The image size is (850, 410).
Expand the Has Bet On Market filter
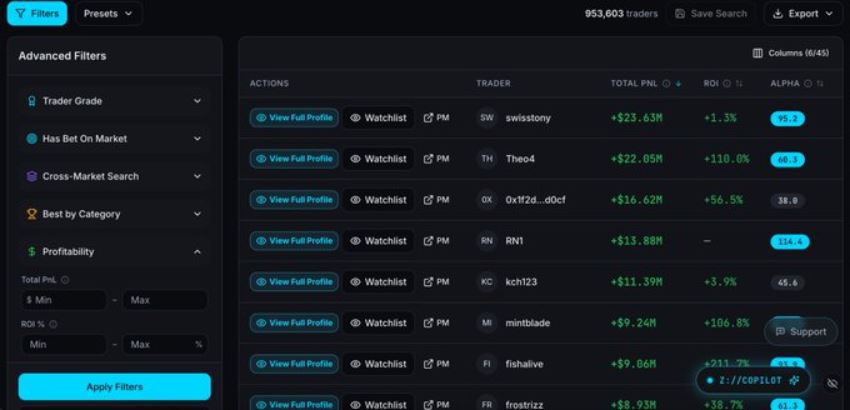(x=114, y=139)
